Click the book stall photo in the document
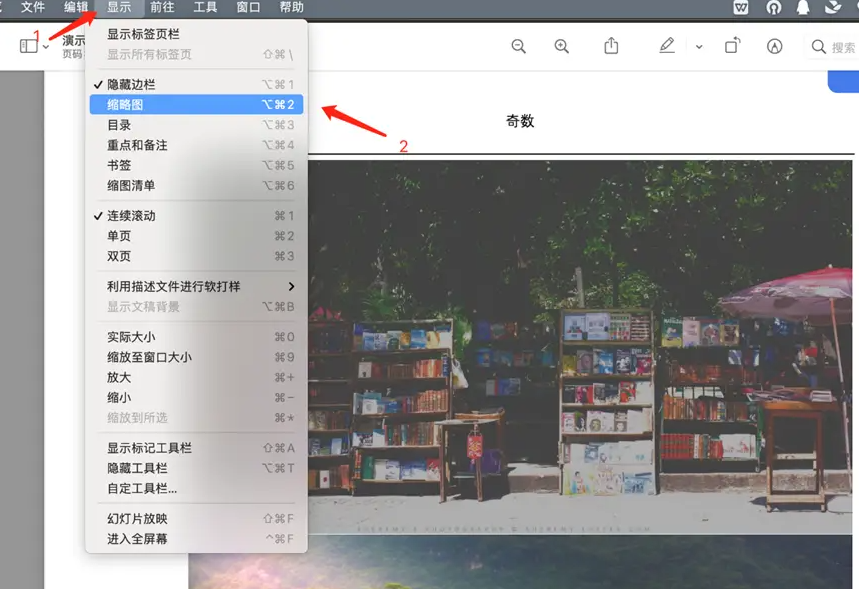This screenshot has width=859, height=589. [580, 347]
